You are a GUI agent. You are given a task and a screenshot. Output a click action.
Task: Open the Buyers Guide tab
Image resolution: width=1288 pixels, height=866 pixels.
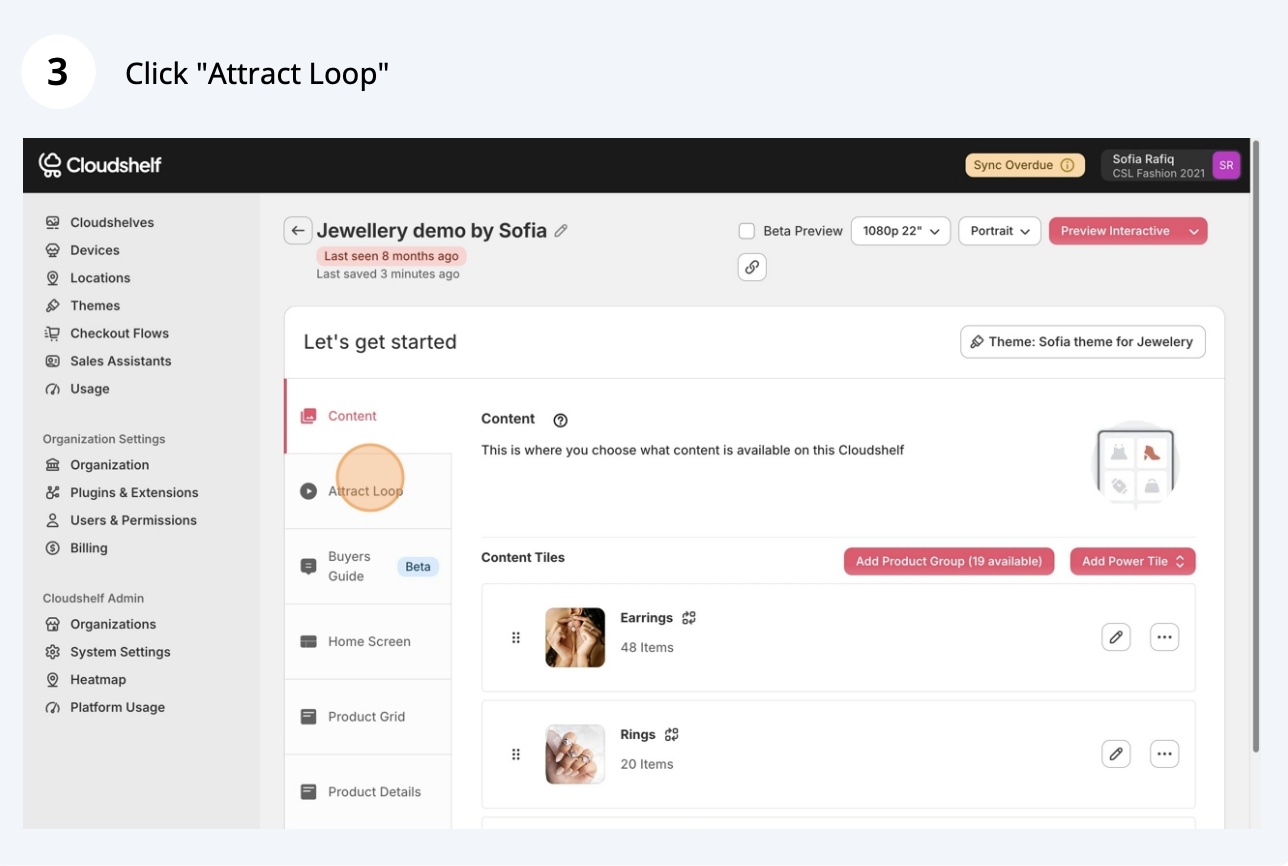(x=368, y=566)
